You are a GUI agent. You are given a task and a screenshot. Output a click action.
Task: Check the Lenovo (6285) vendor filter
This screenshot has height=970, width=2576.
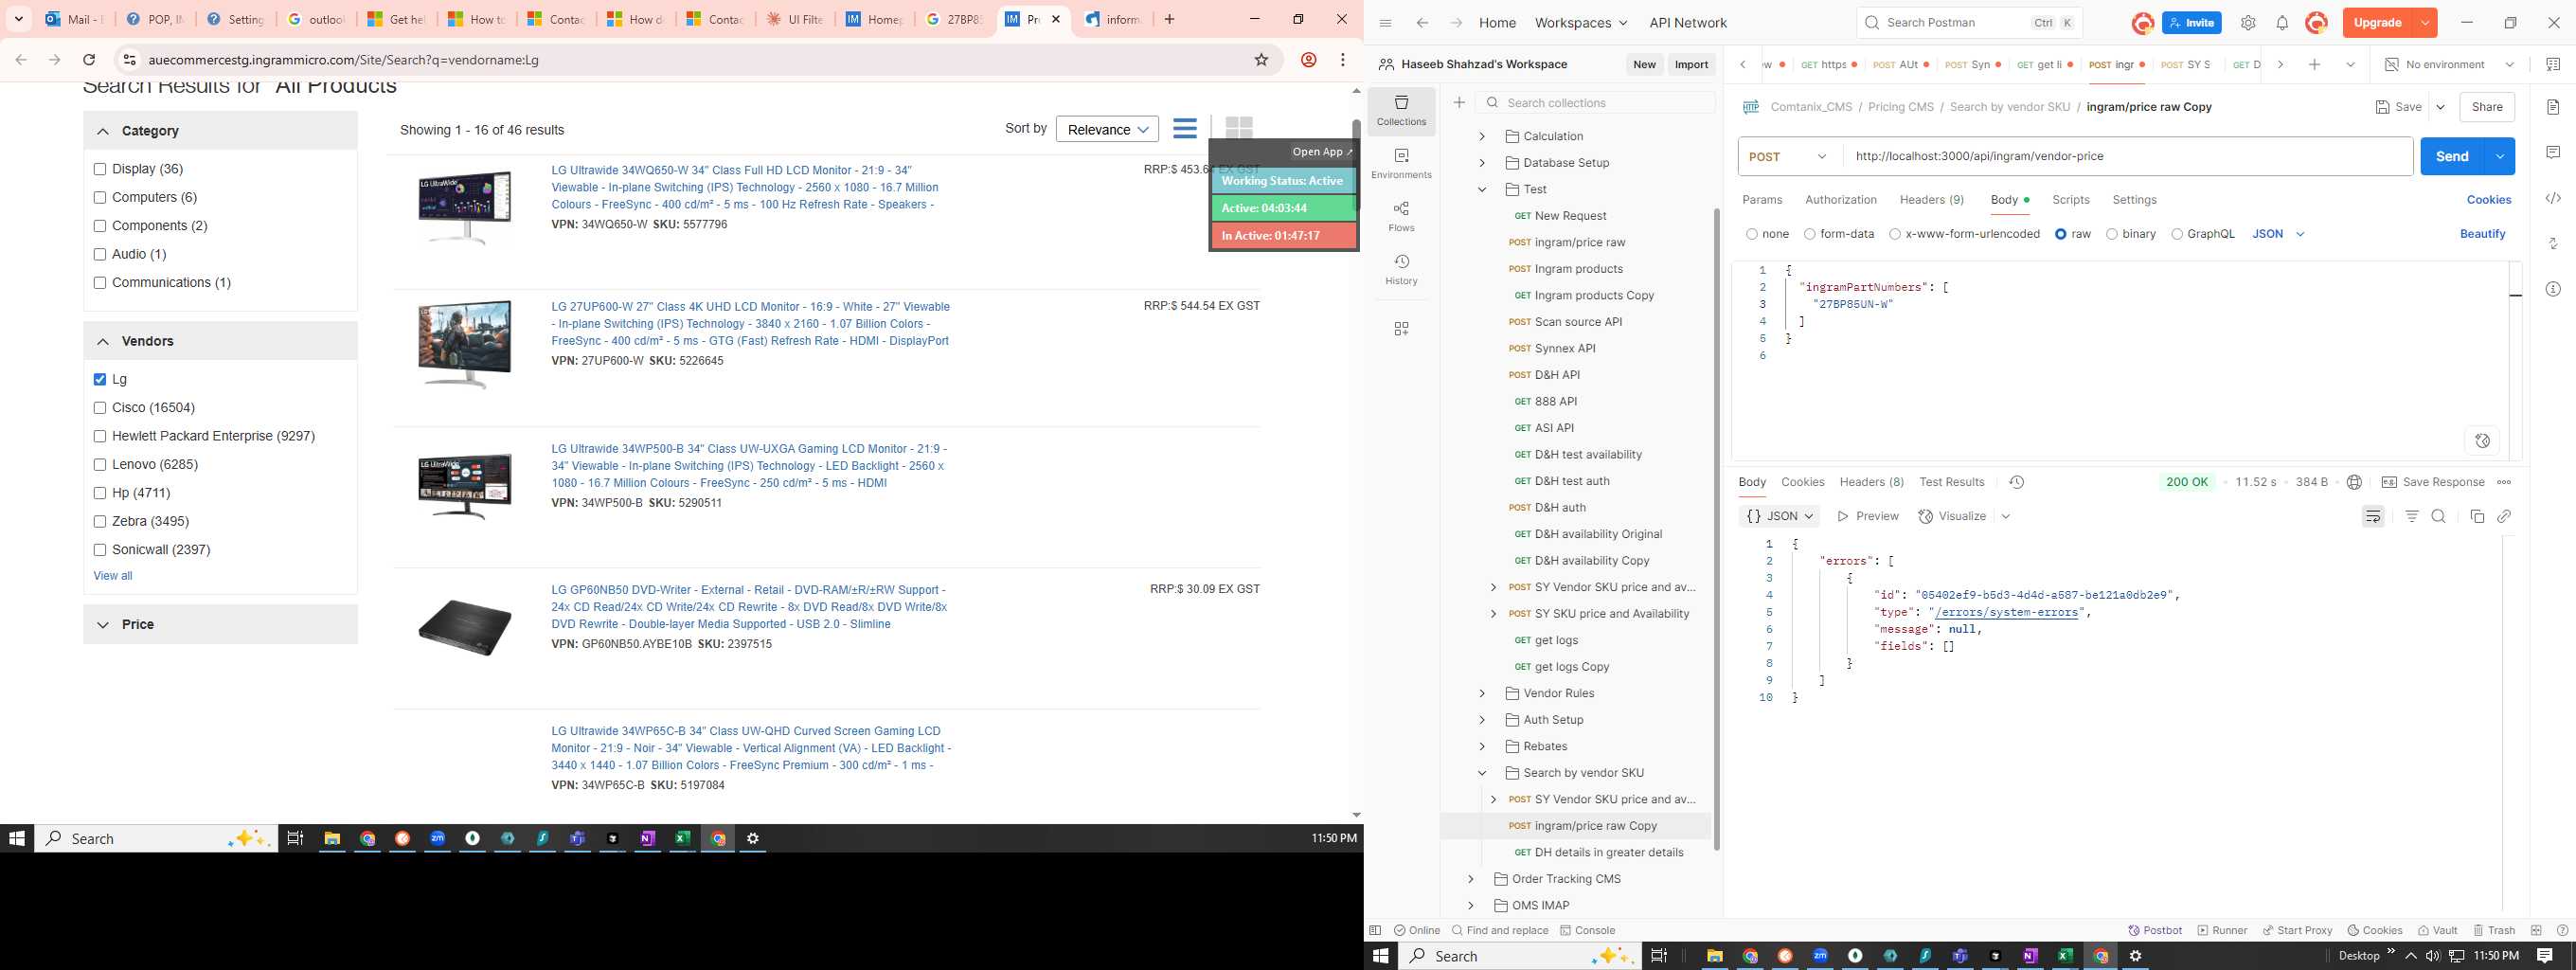coord(100,465)
